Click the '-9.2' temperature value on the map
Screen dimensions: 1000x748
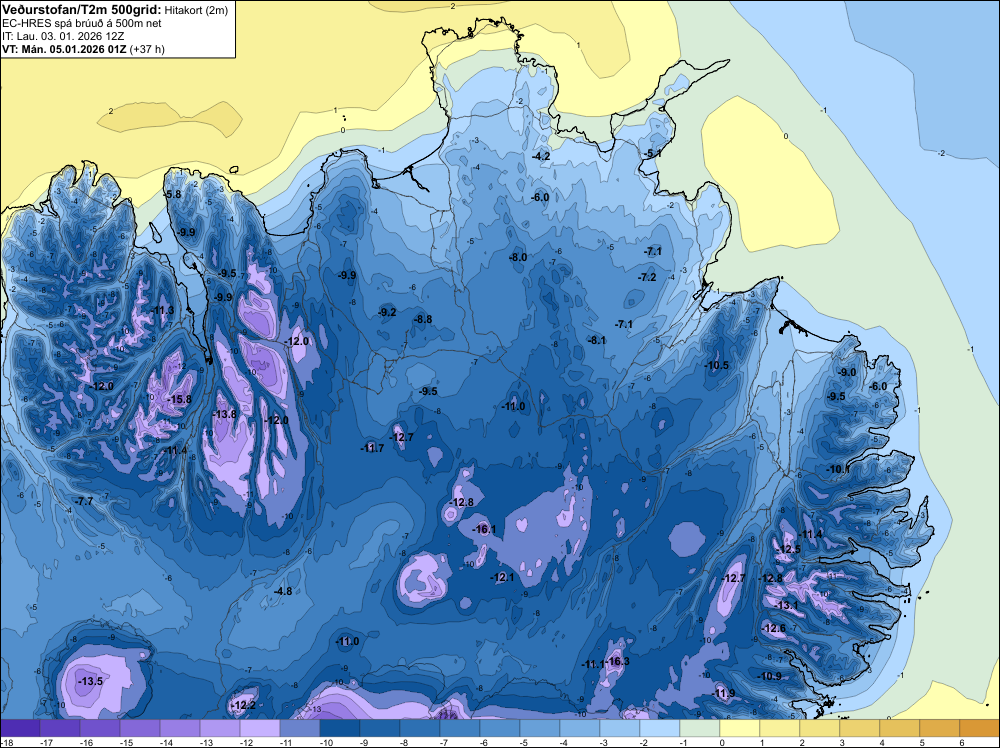[387, 312]
